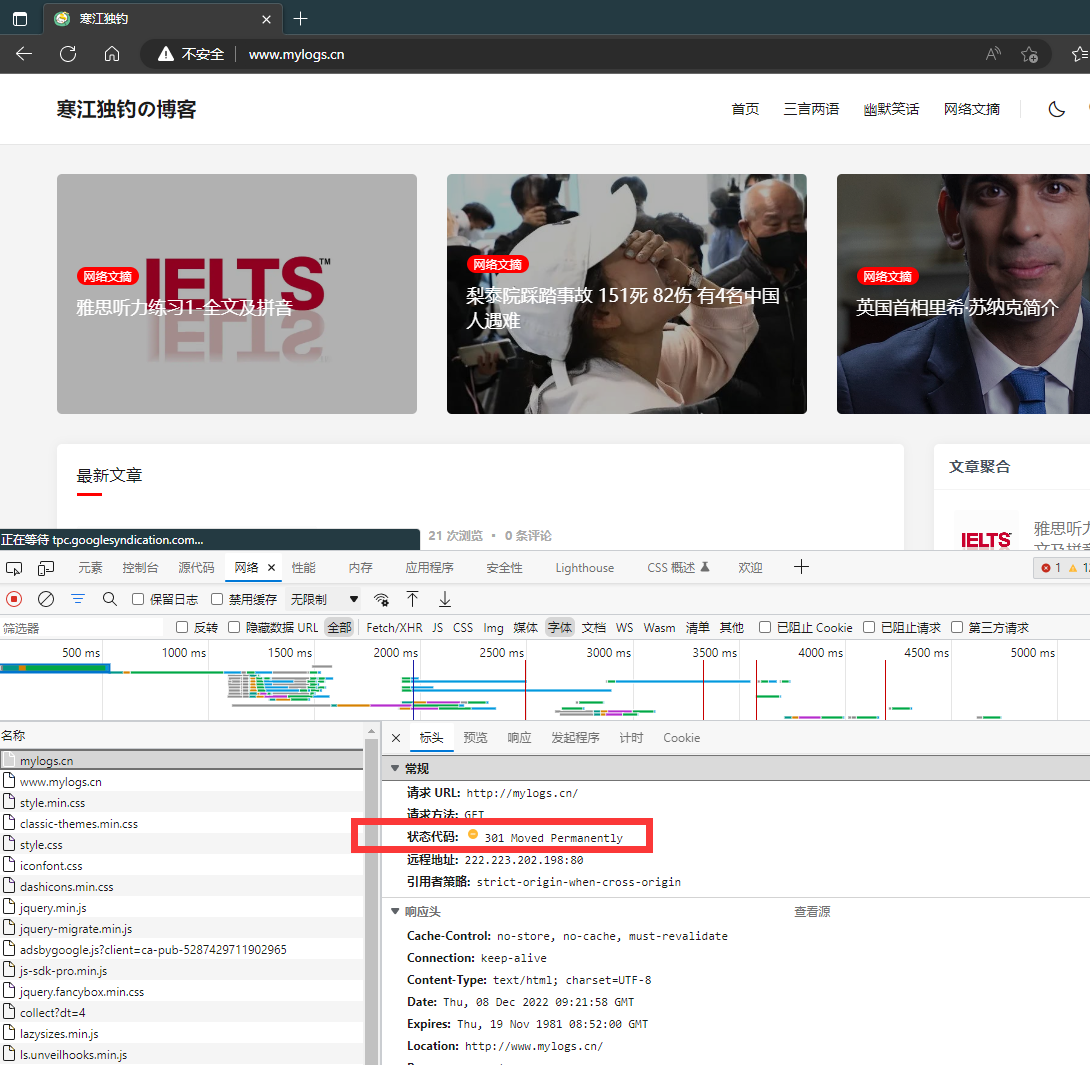Check the 反转 filter checkbox
This screenshot has height=1065, width=1090.
[182, 627]
